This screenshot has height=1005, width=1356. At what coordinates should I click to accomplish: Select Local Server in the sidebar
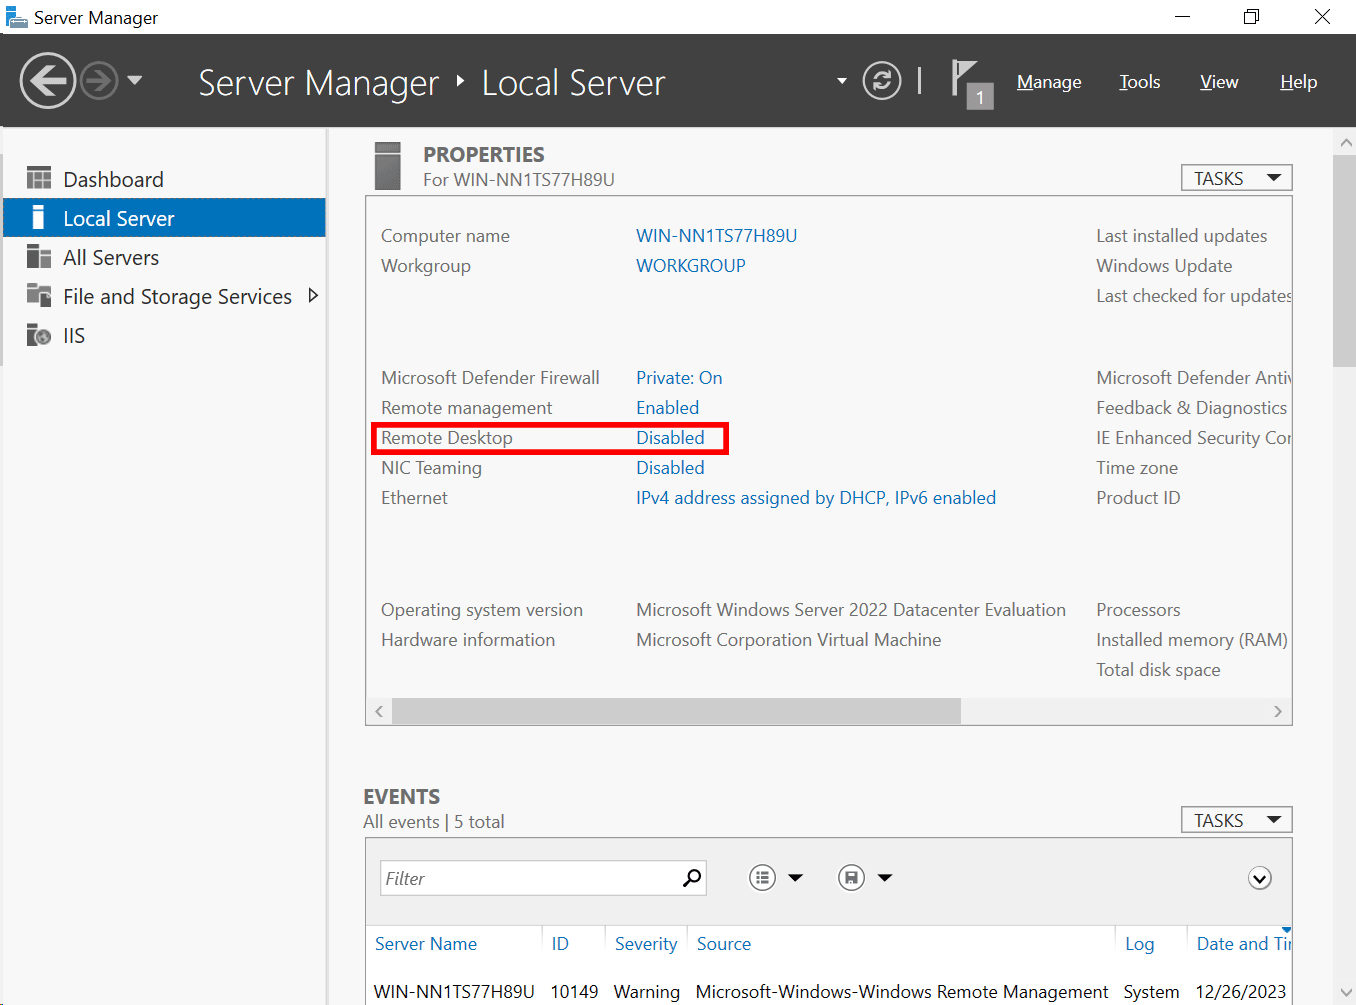(x=164, y=218)
